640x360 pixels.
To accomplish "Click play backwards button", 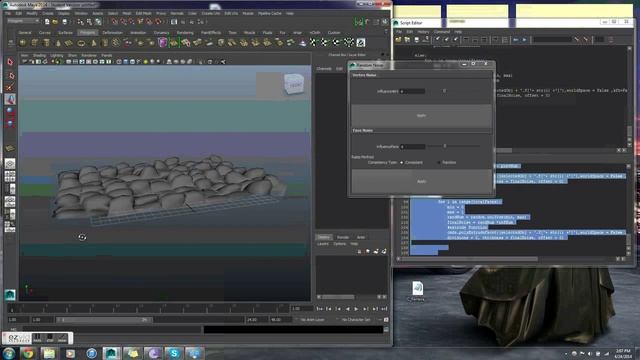I will tap(347, 309).
